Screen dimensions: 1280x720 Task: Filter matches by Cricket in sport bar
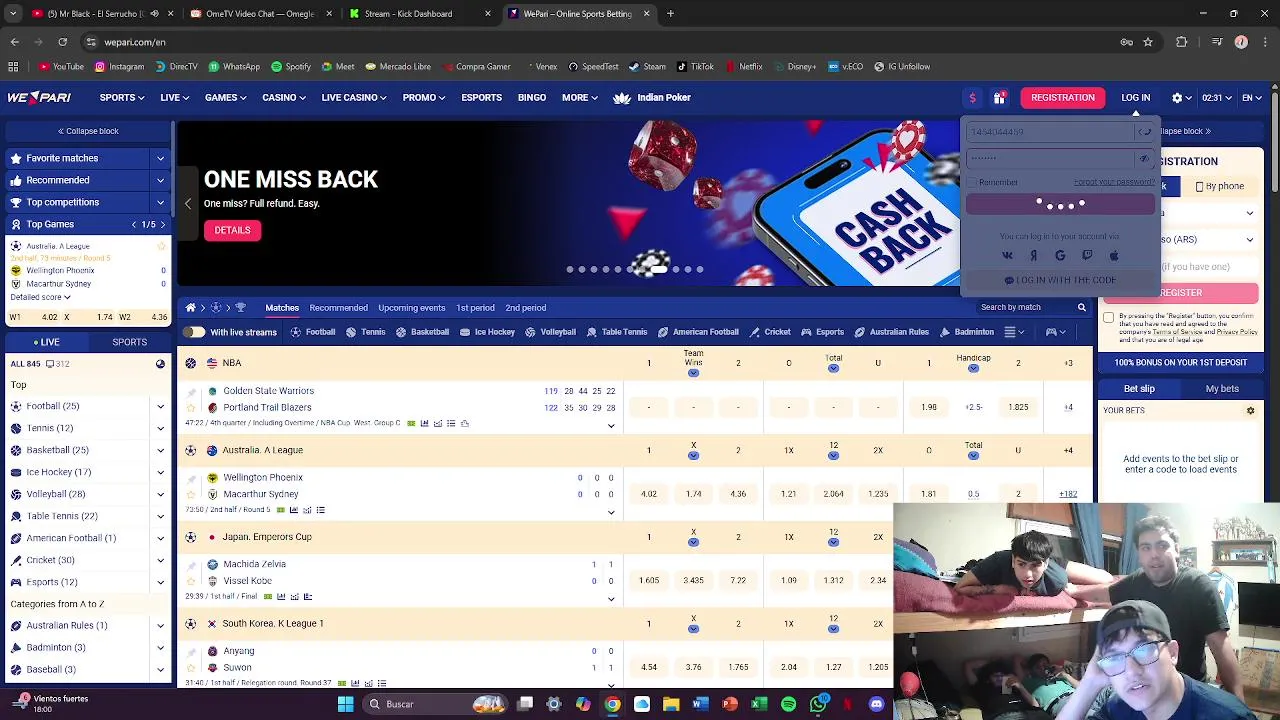770,332
